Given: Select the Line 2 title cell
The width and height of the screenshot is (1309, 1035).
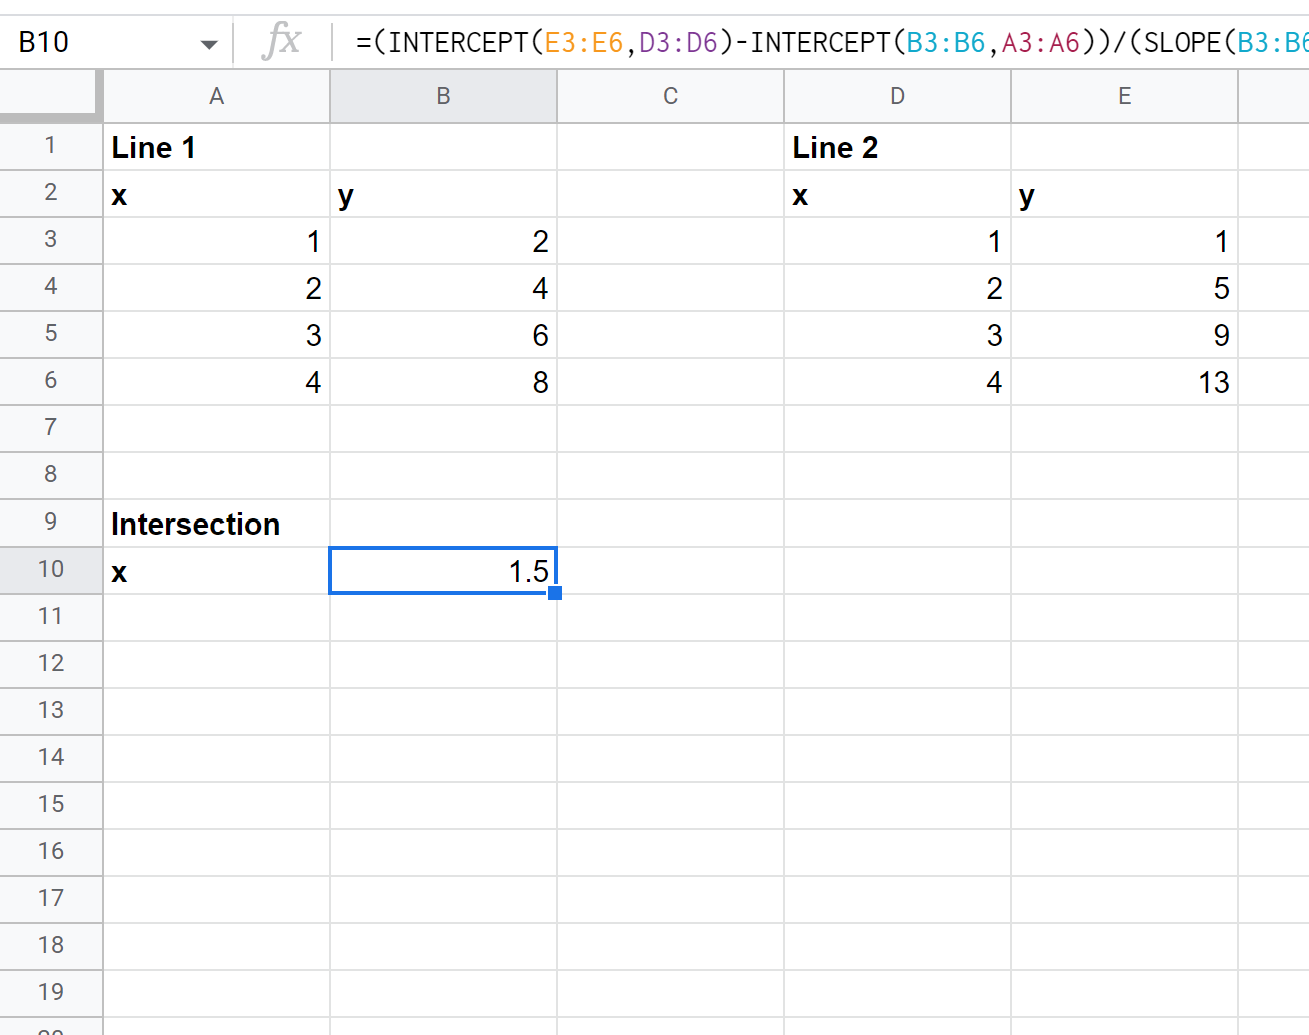Looking at the screenshot, I should 897,147.
